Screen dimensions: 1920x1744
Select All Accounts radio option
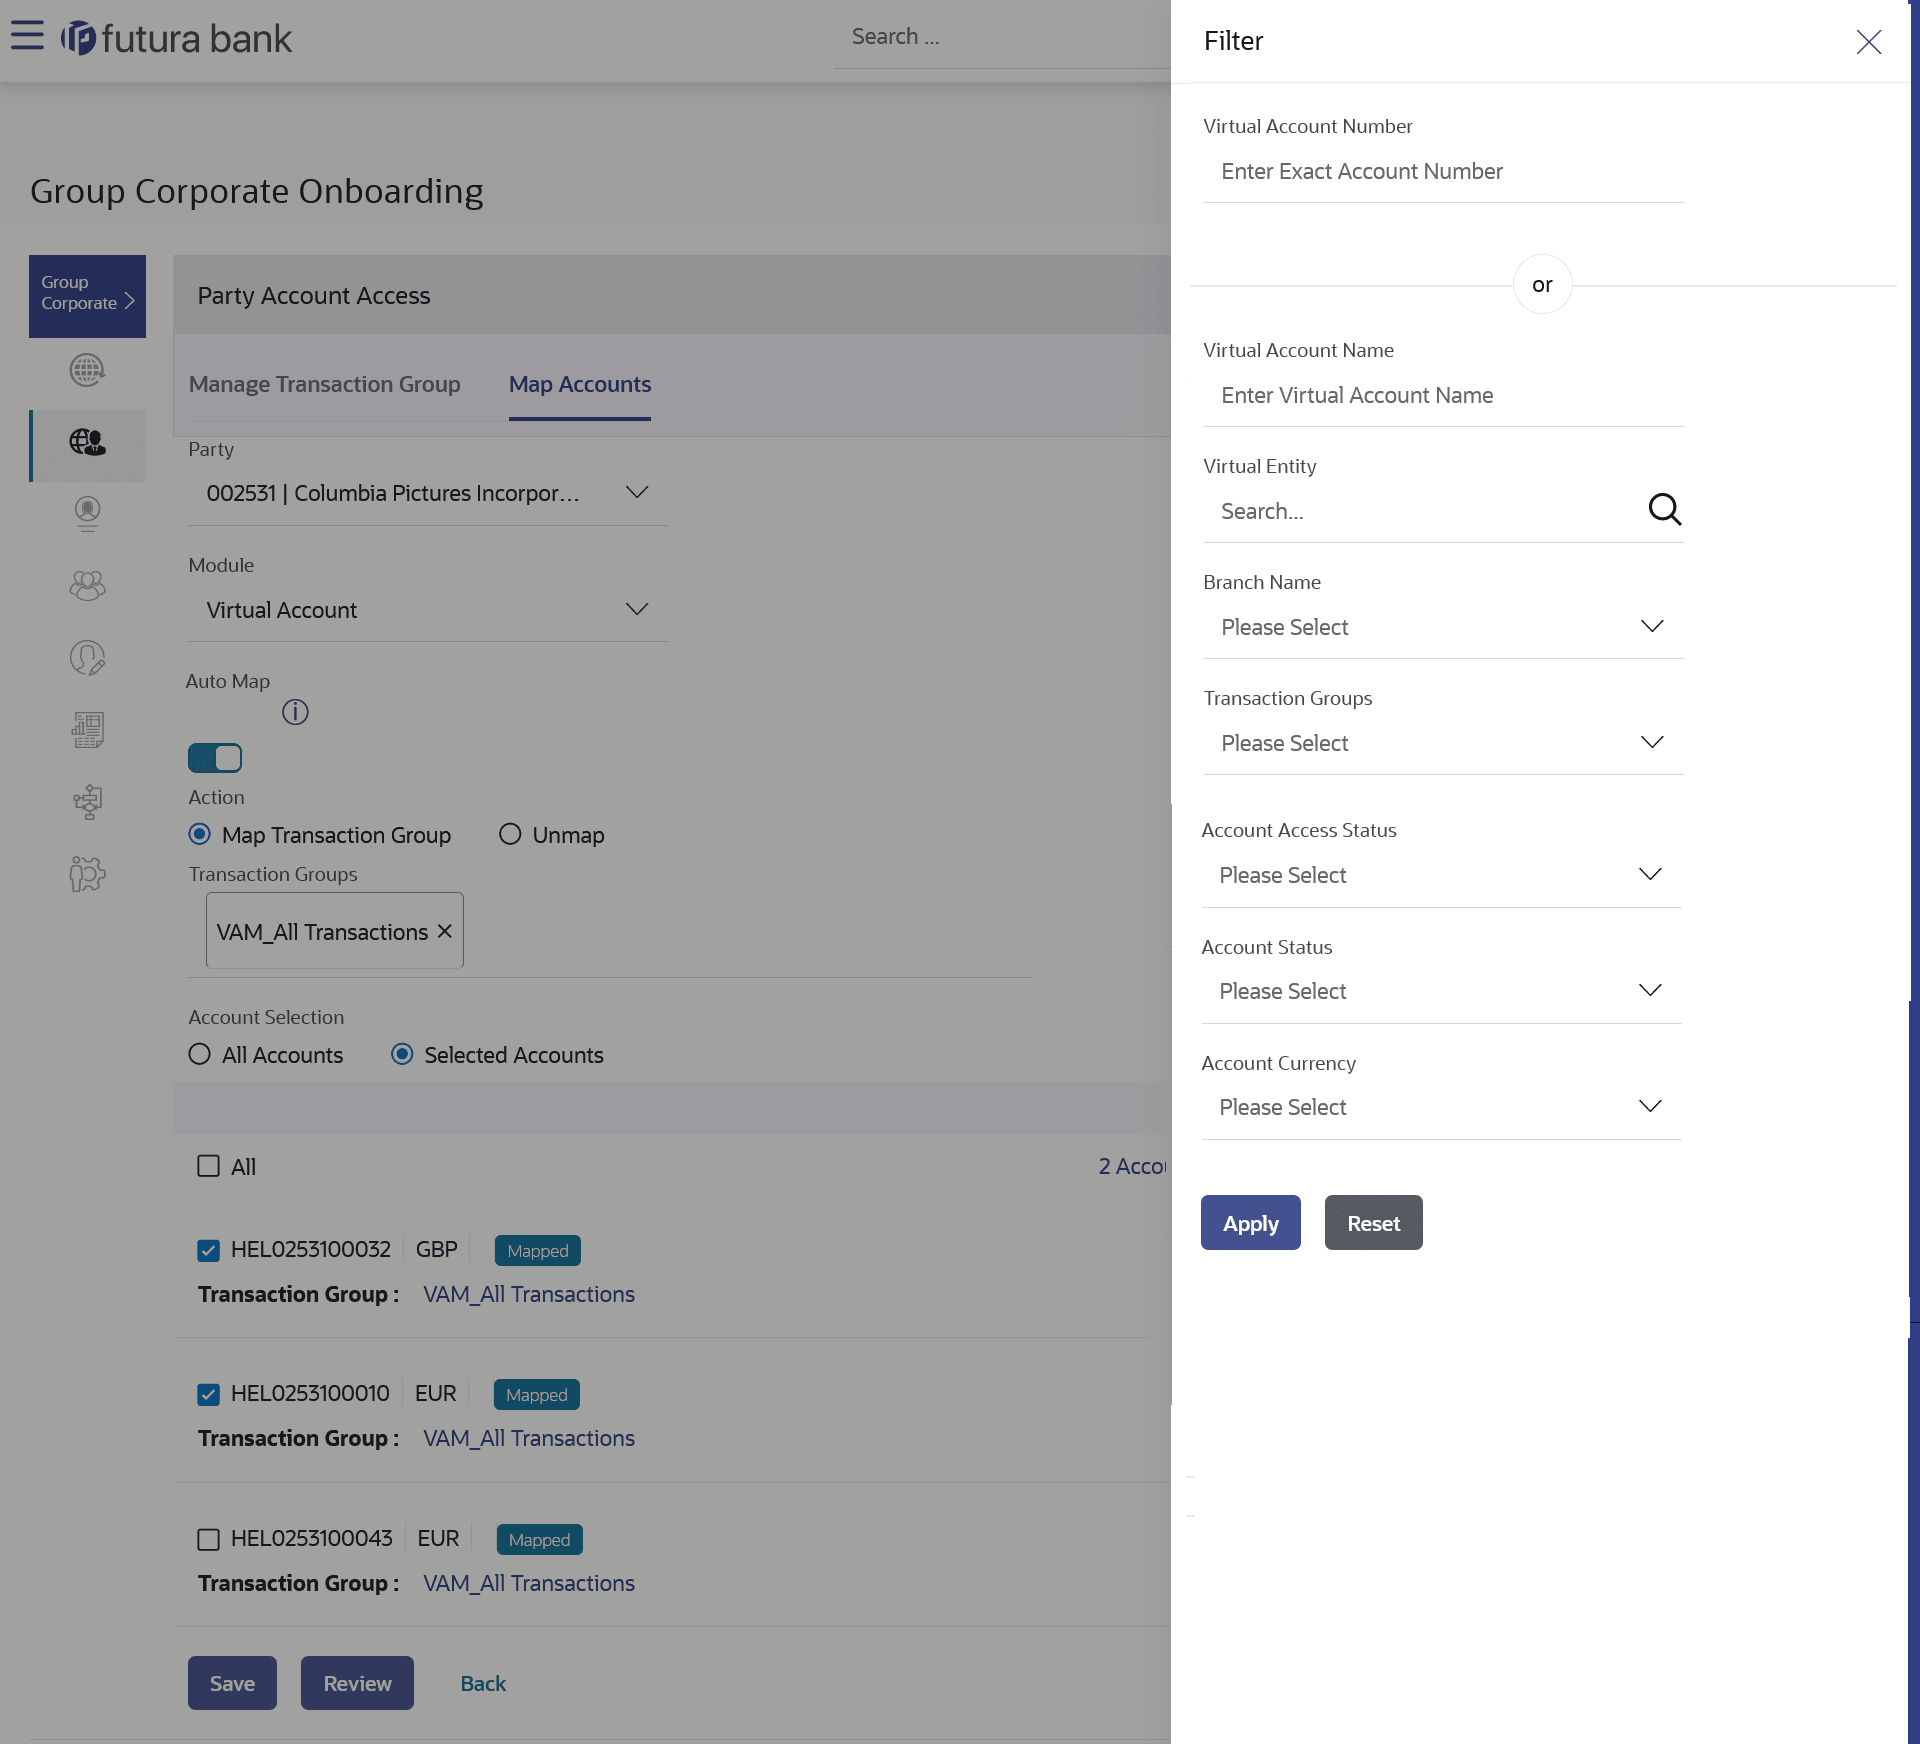coord(200,1054)
